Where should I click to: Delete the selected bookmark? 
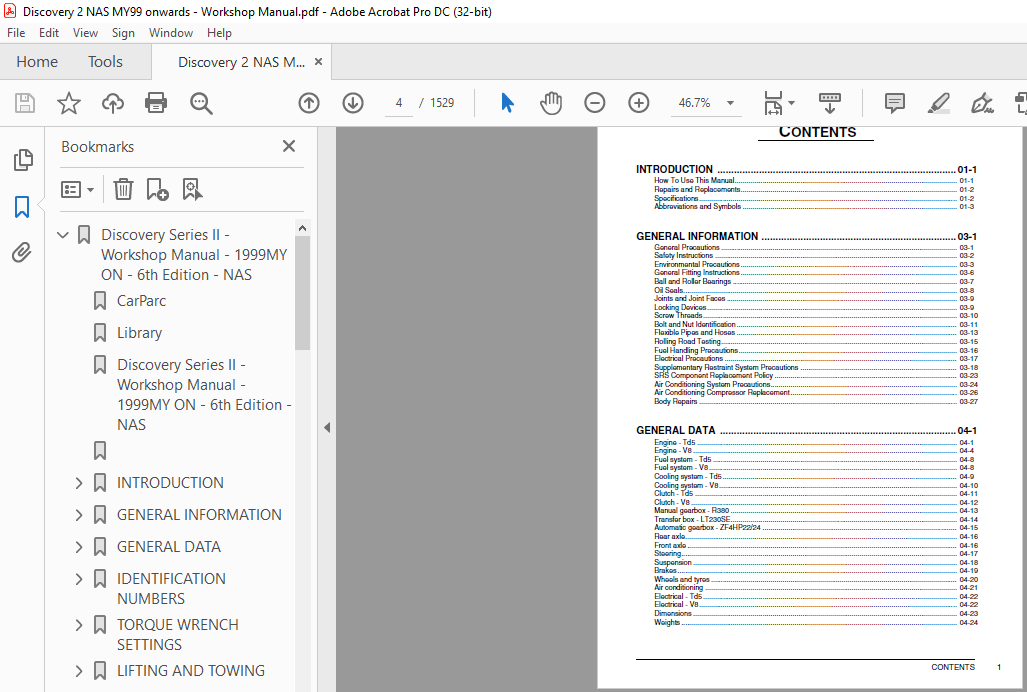[123, 190]
